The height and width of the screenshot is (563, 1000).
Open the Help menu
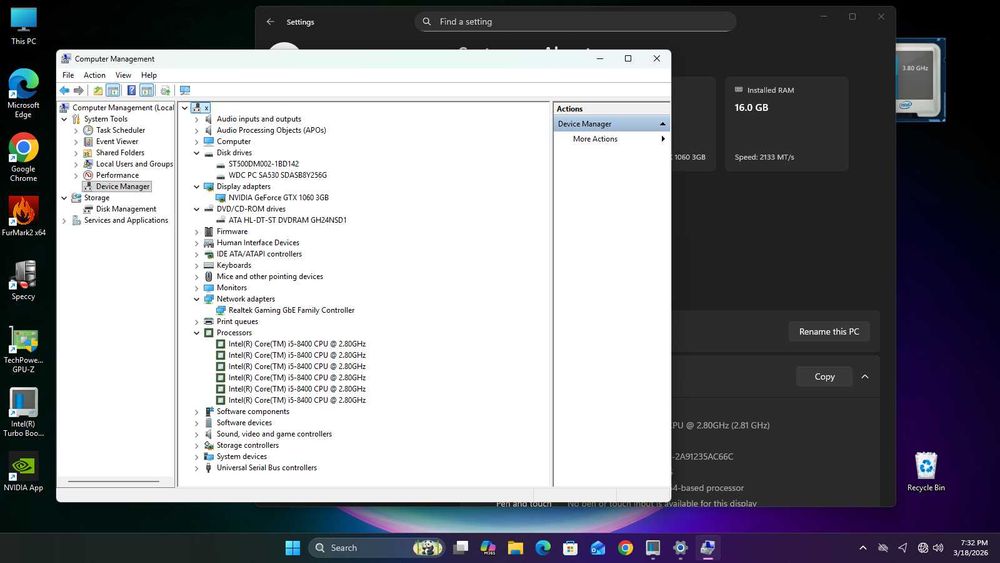pos(149,75)
